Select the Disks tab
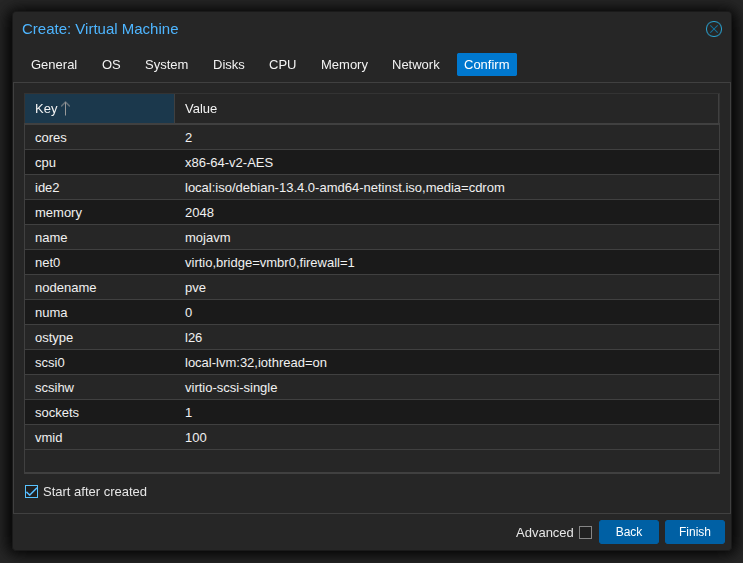The height and width of the screenshot is (563, 743). coord(229,65)
